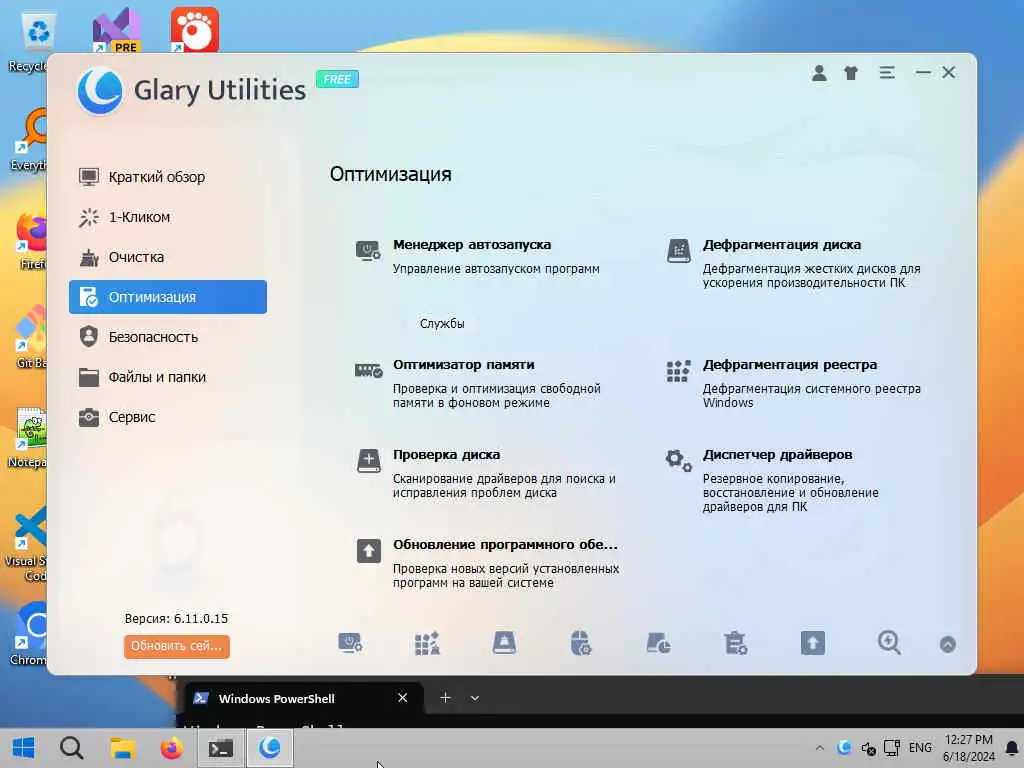Expand the bottom toolbar with the round up-arrow

[948, 645]
